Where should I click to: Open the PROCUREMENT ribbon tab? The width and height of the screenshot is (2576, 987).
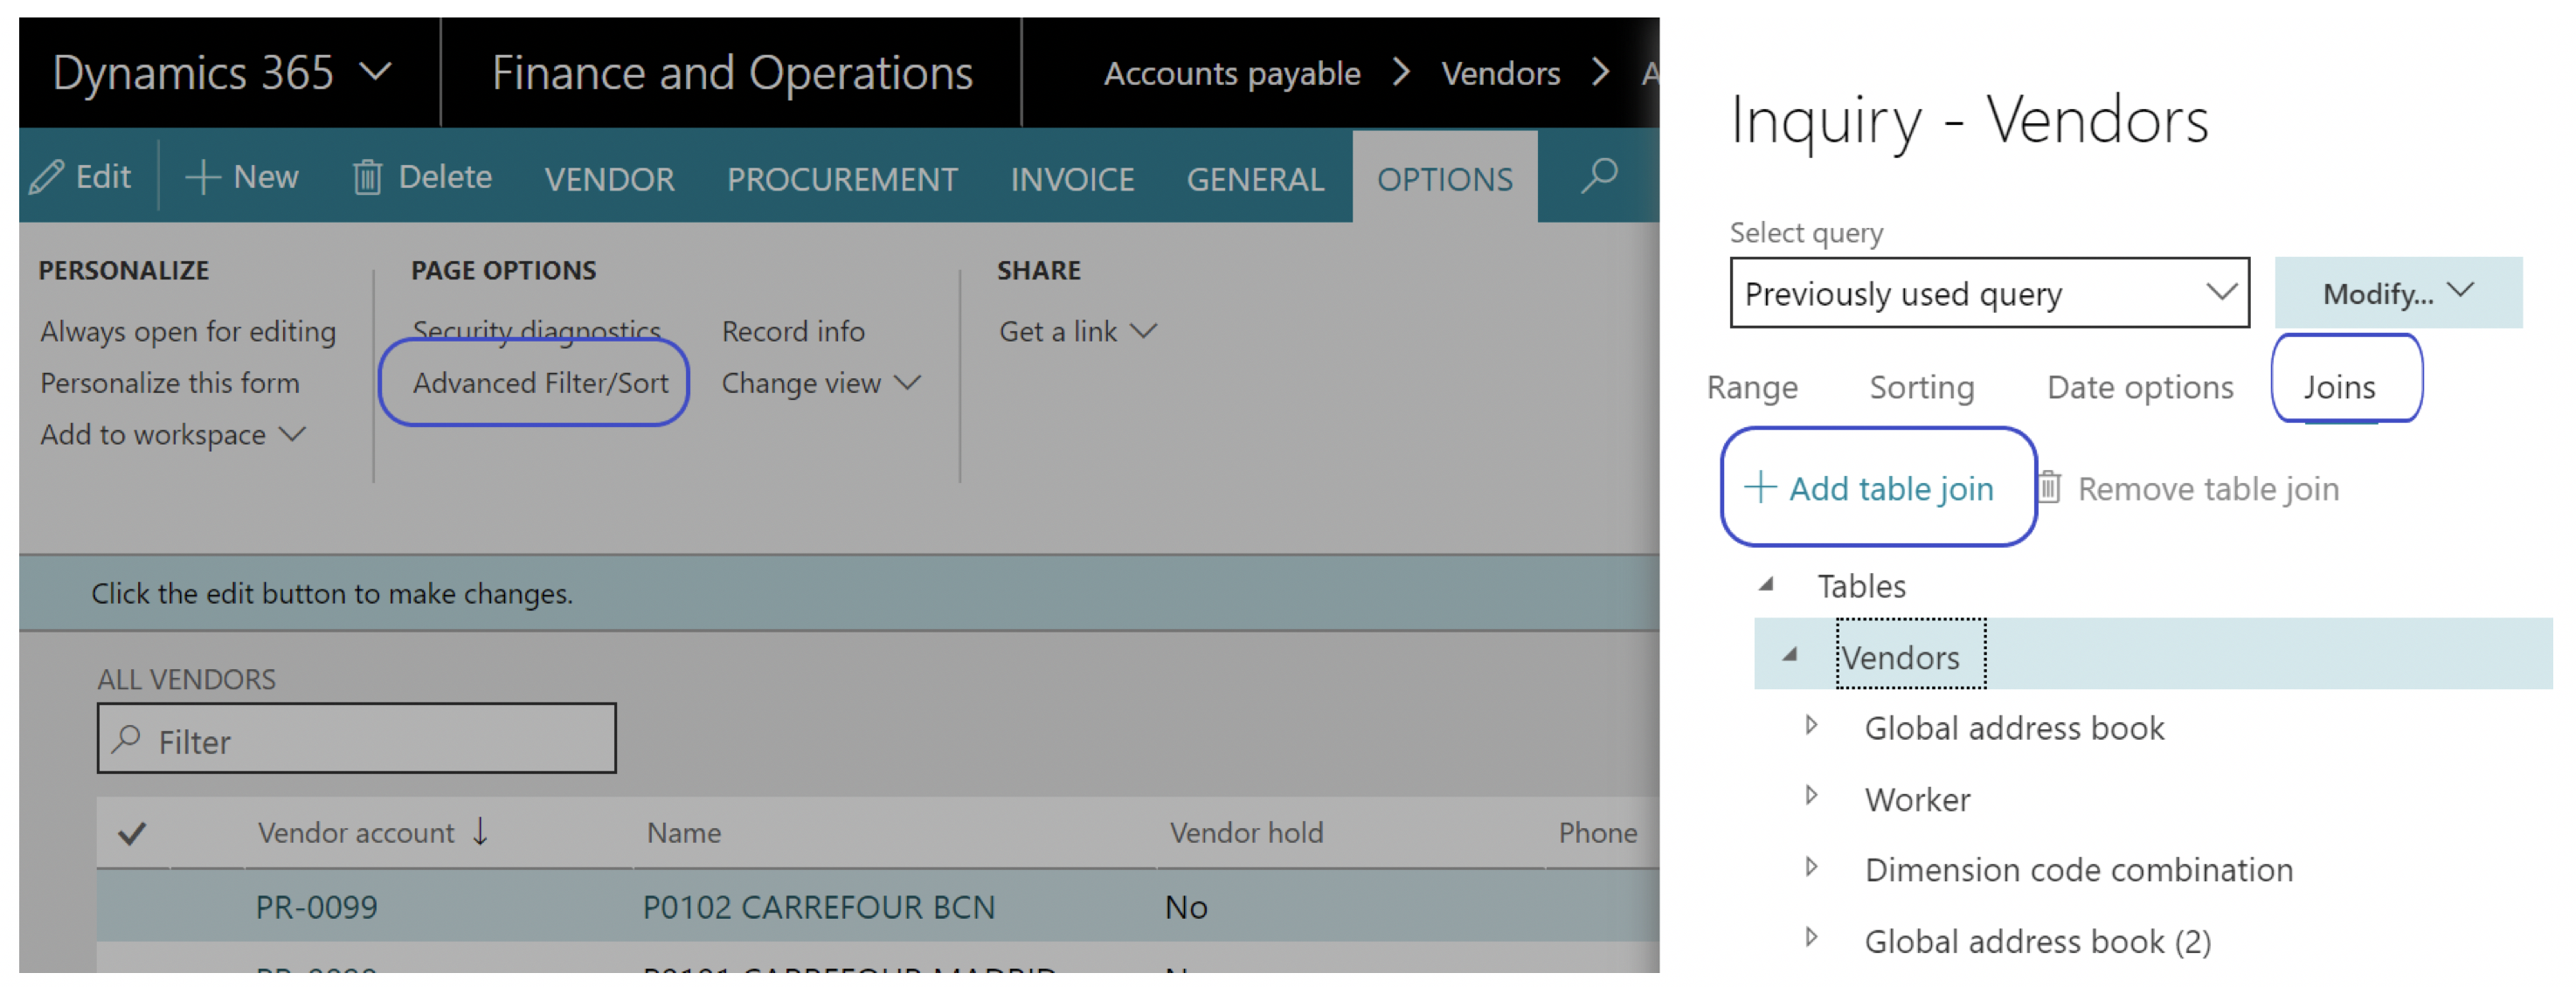pyautogui.click(x=842, y=179)
